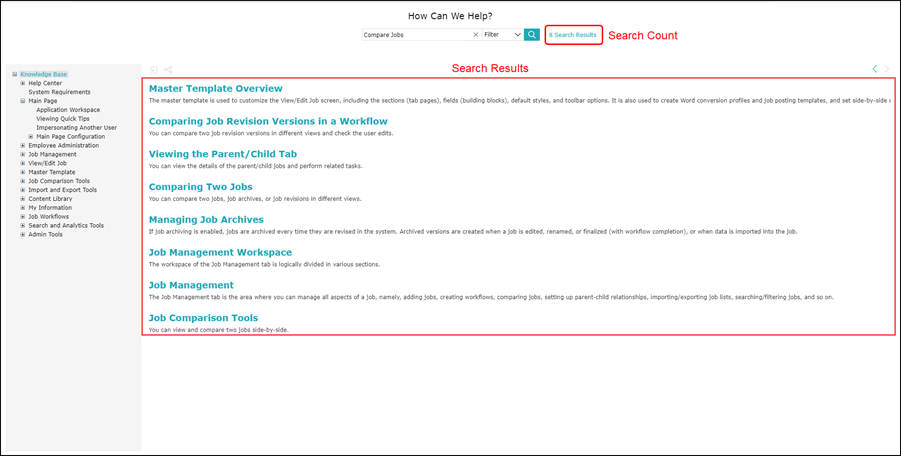Collapse the Knowledge Base tree node
The width and height of the screenshot is (901, 456).
(15, 74)
